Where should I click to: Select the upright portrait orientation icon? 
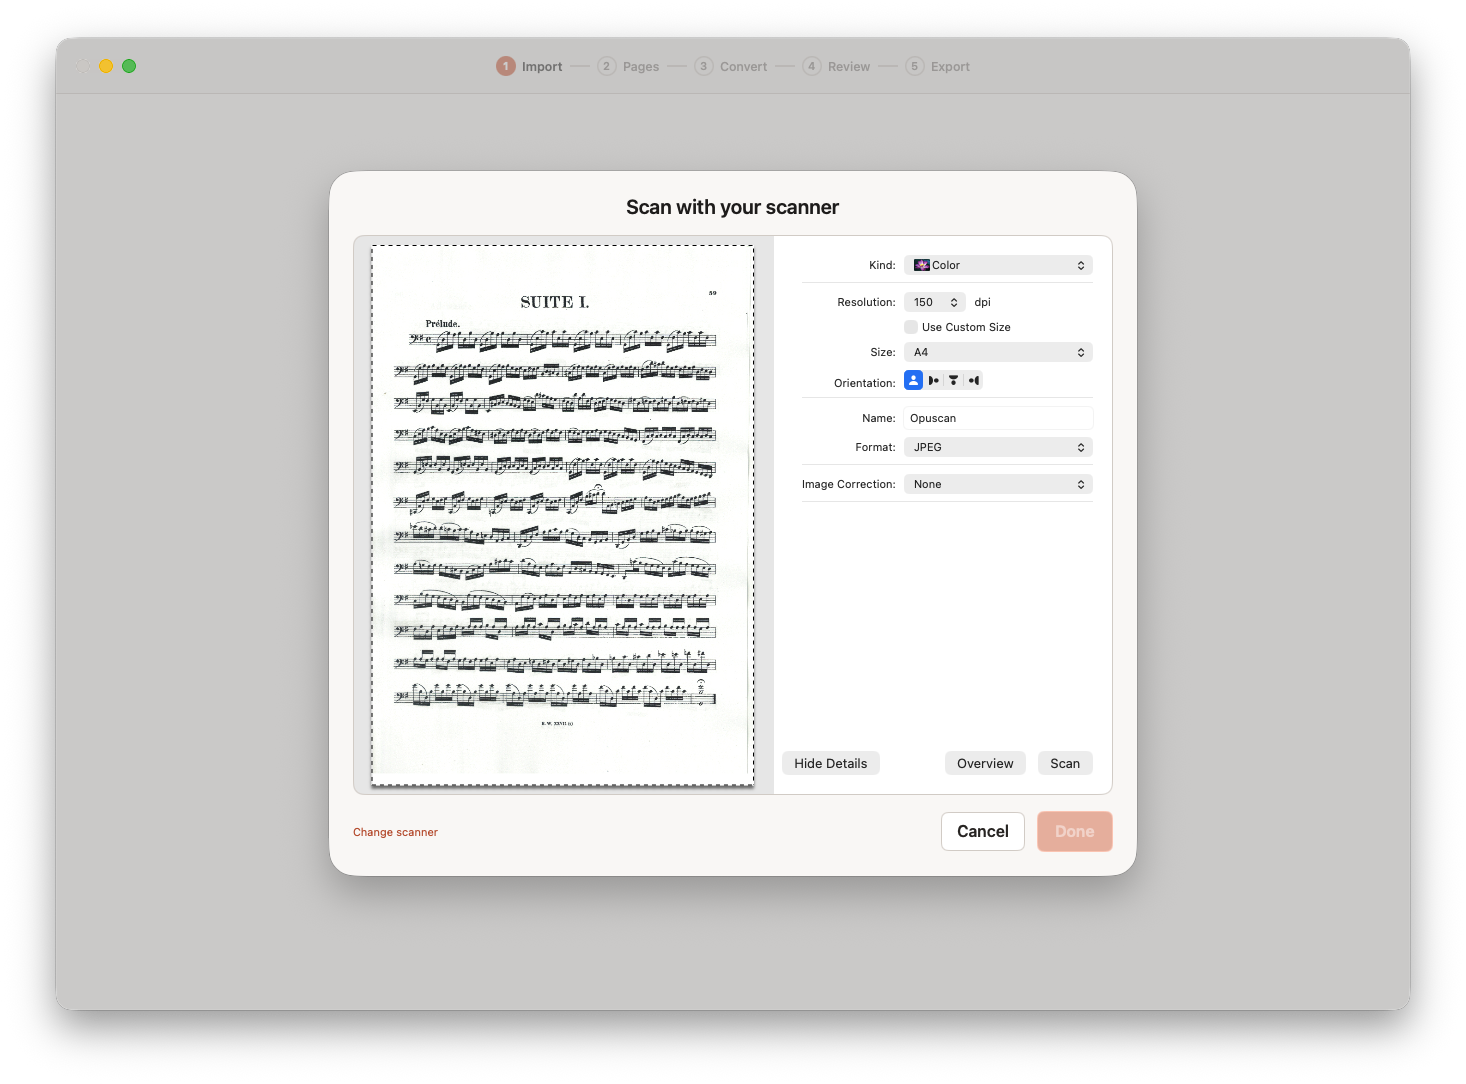(913, 380)
